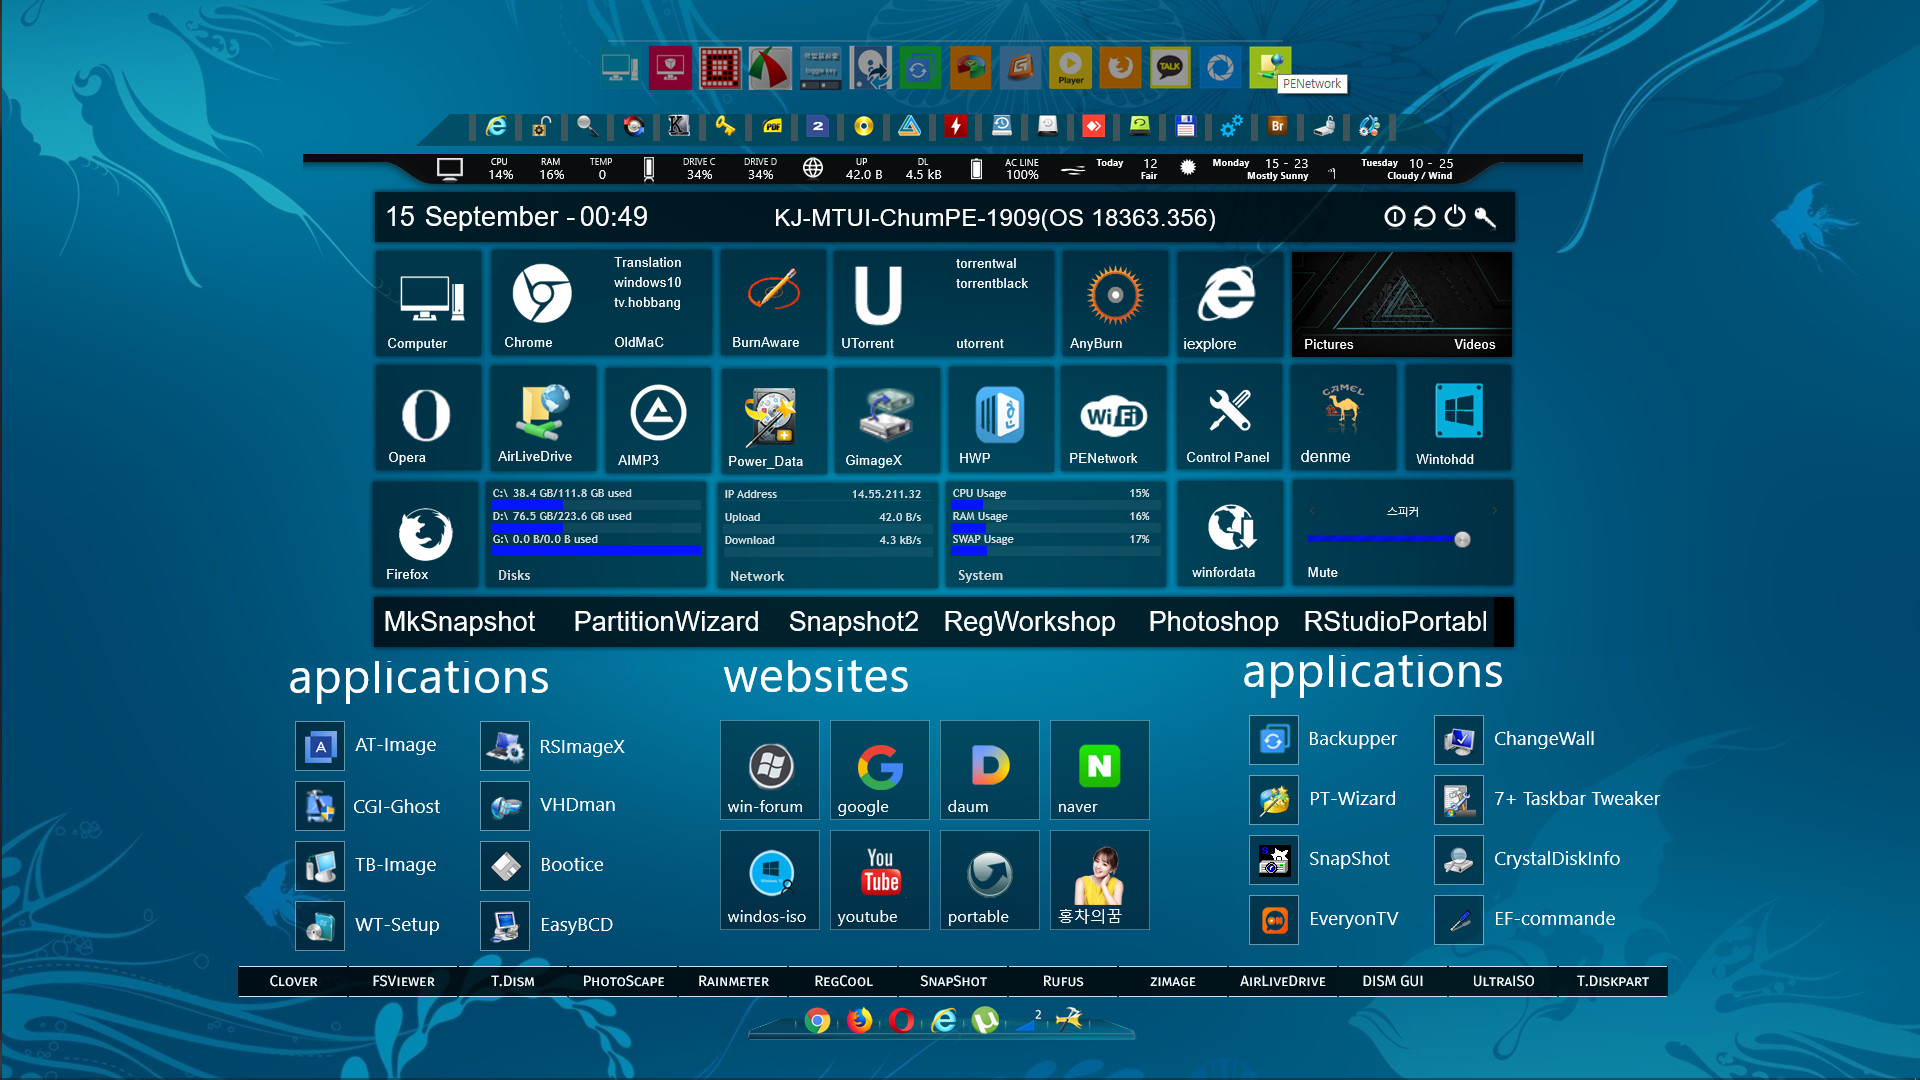This screenshot has height=1080, width=1920.
Task: Open win-forum website tile
Action: 770,770
